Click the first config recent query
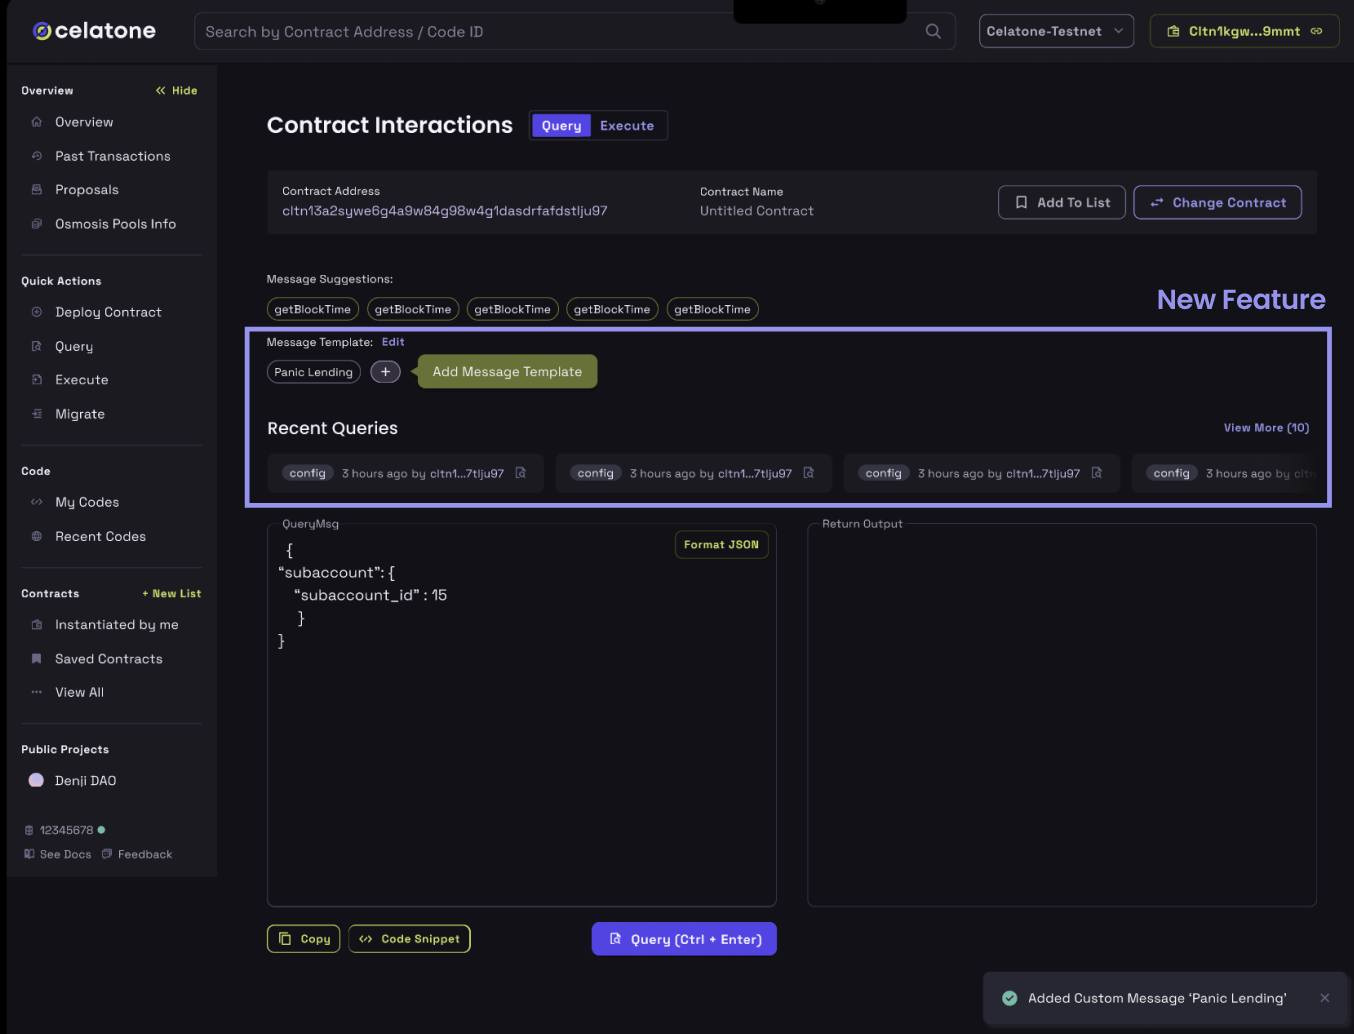The width and height of the screenshot is (1354, 1034). (405, 473)
